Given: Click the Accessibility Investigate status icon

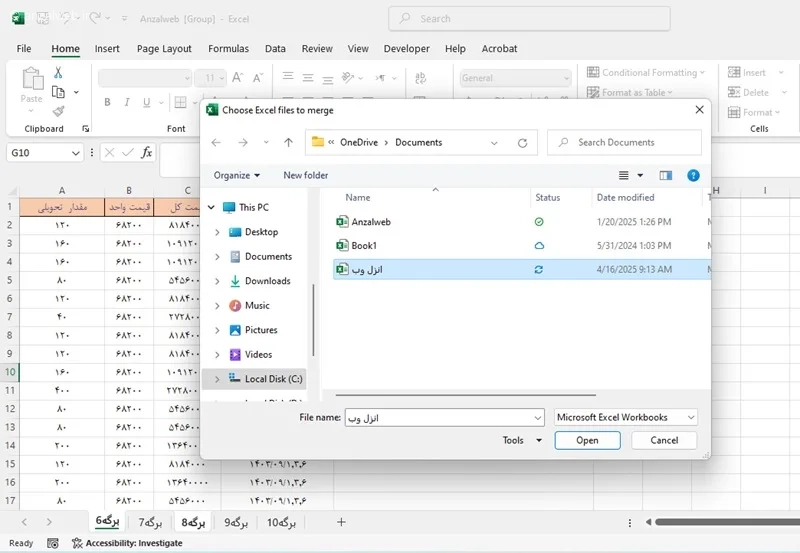Looking at the screenshot, I should 77,543.
